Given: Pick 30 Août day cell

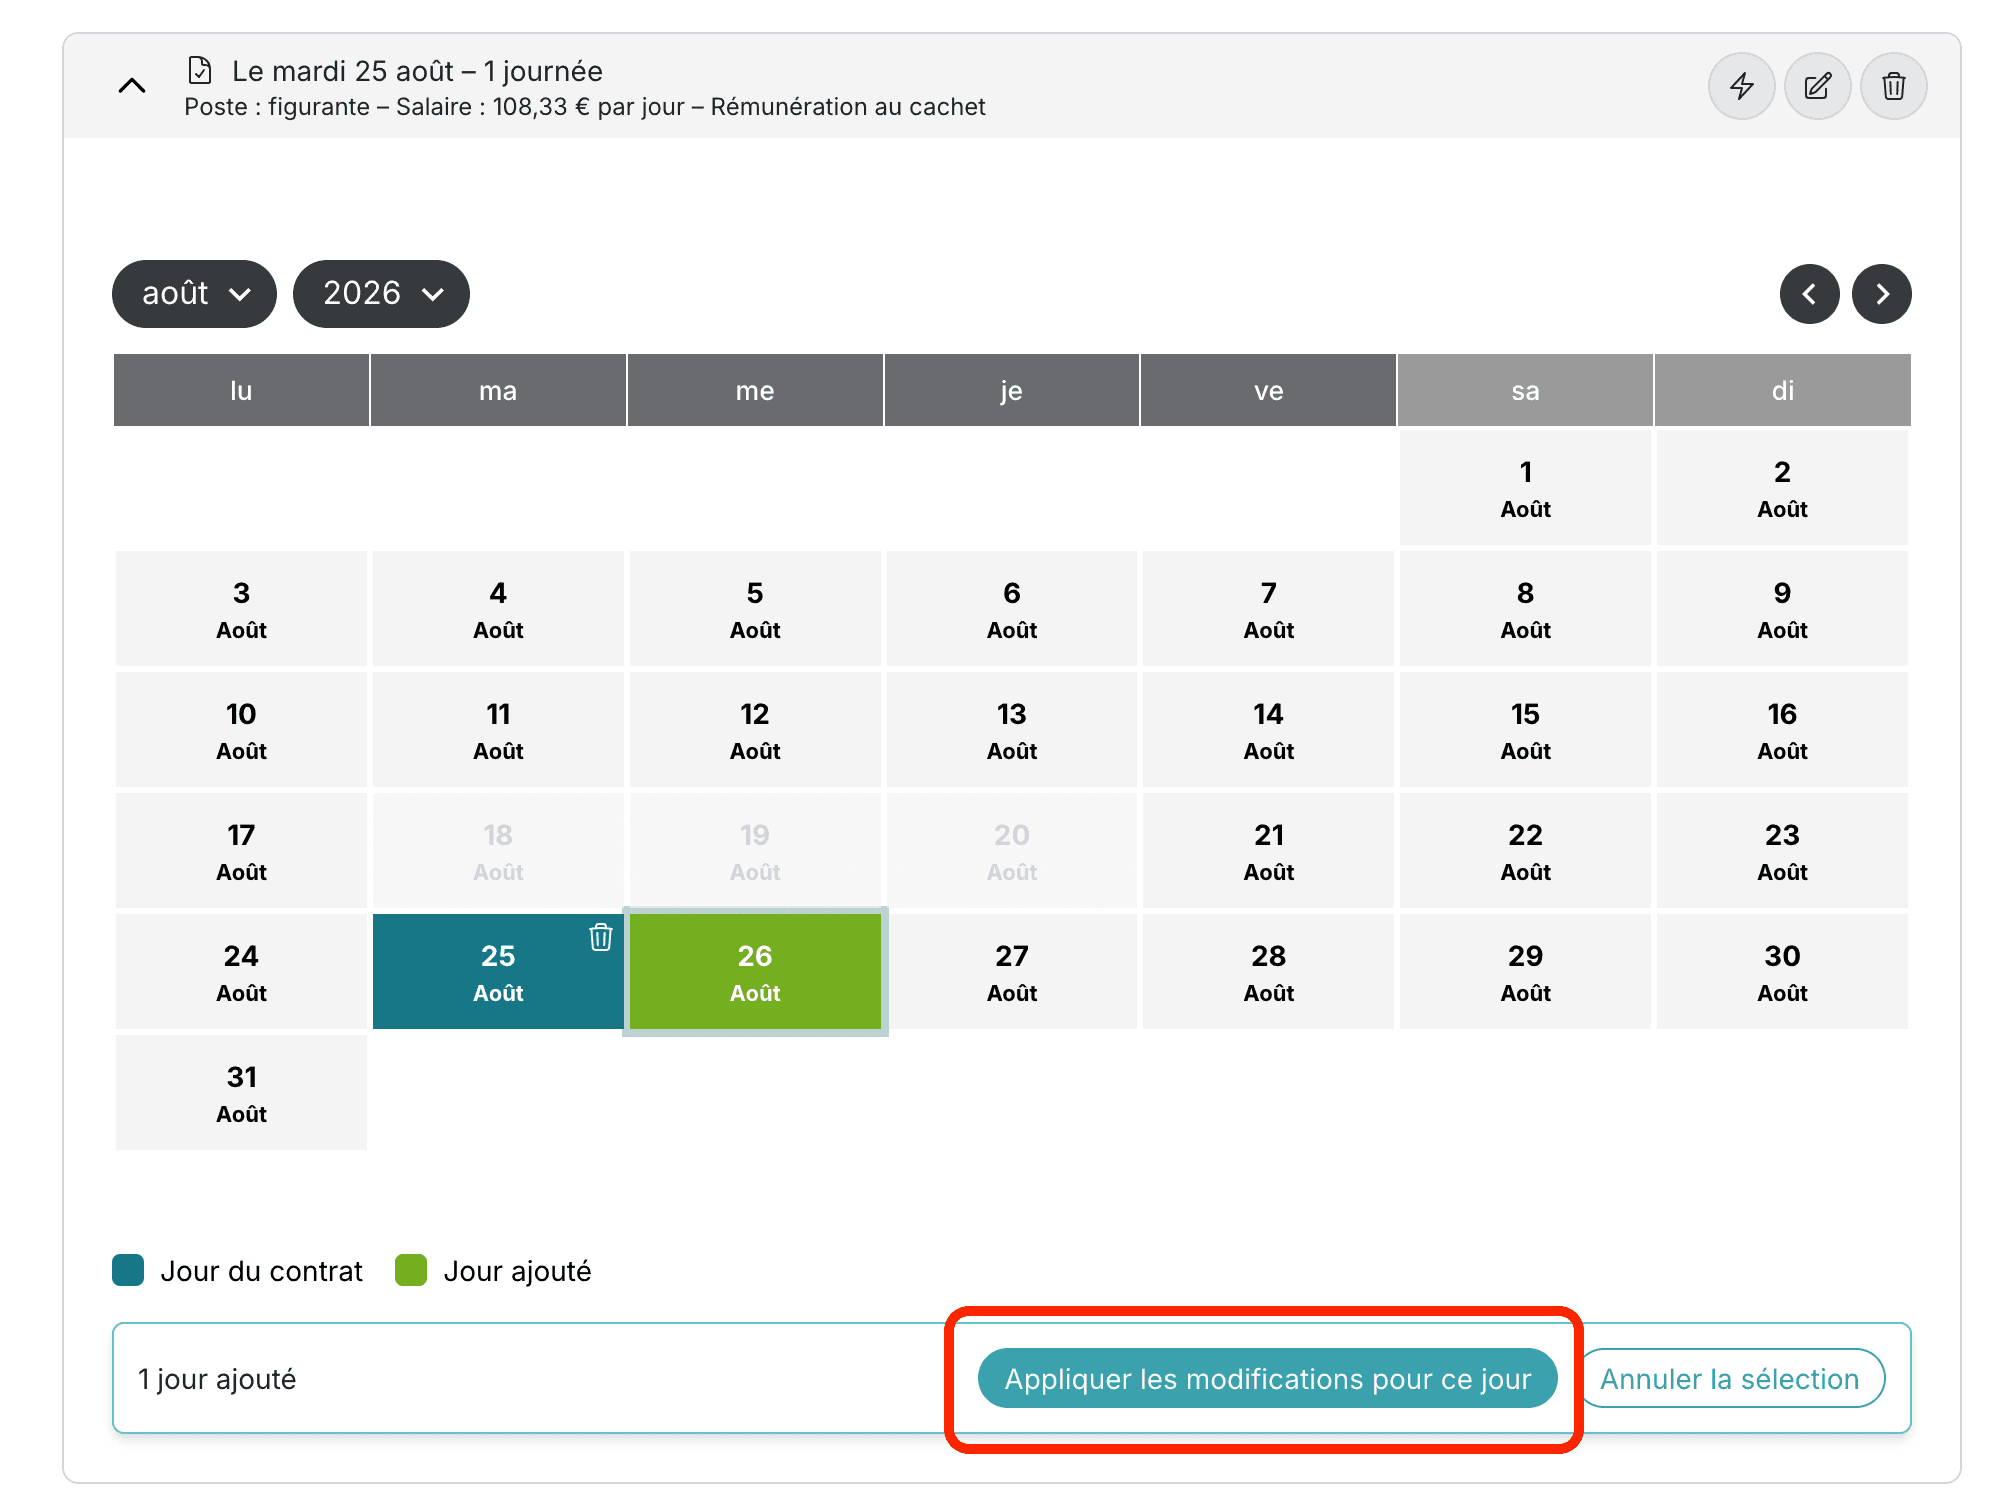Looking at the screenshot, I should (x=1782, y=972).
